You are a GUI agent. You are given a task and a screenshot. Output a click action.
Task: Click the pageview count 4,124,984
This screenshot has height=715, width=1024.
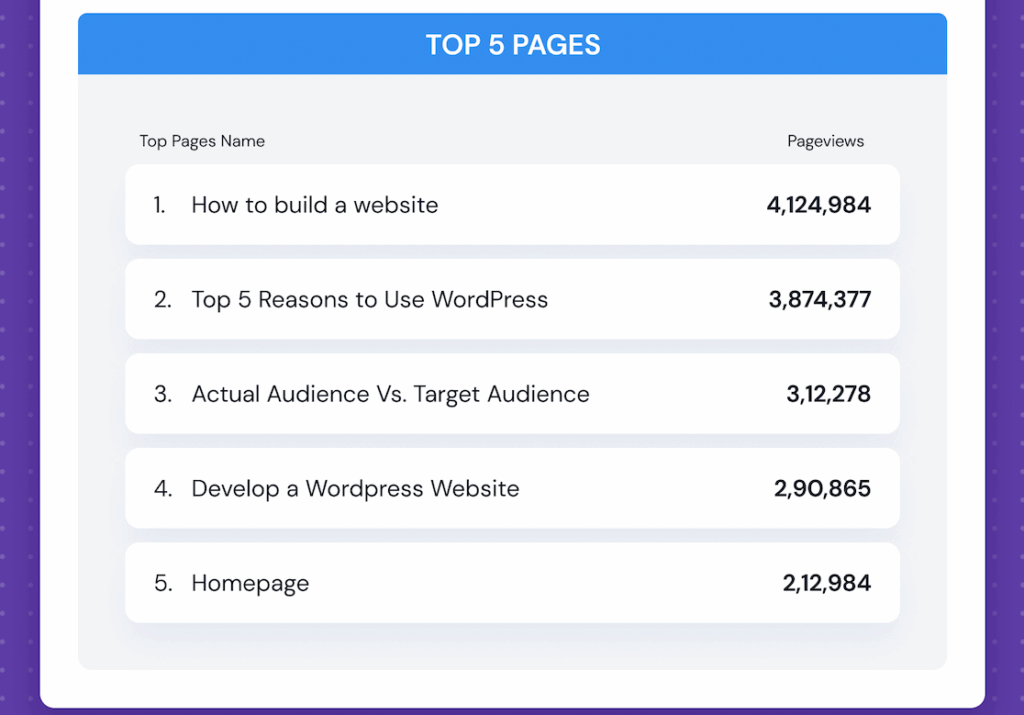[818, 205]
